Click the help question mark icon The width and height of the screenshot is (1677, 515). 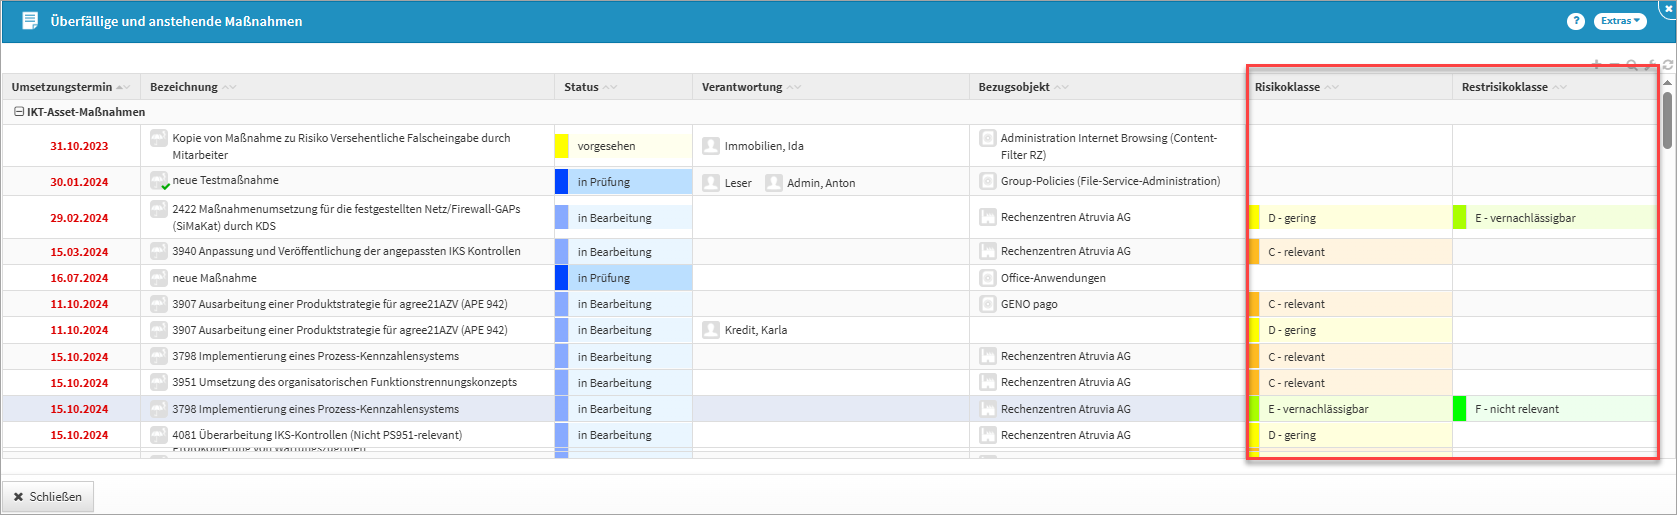tap(1576, 21)
